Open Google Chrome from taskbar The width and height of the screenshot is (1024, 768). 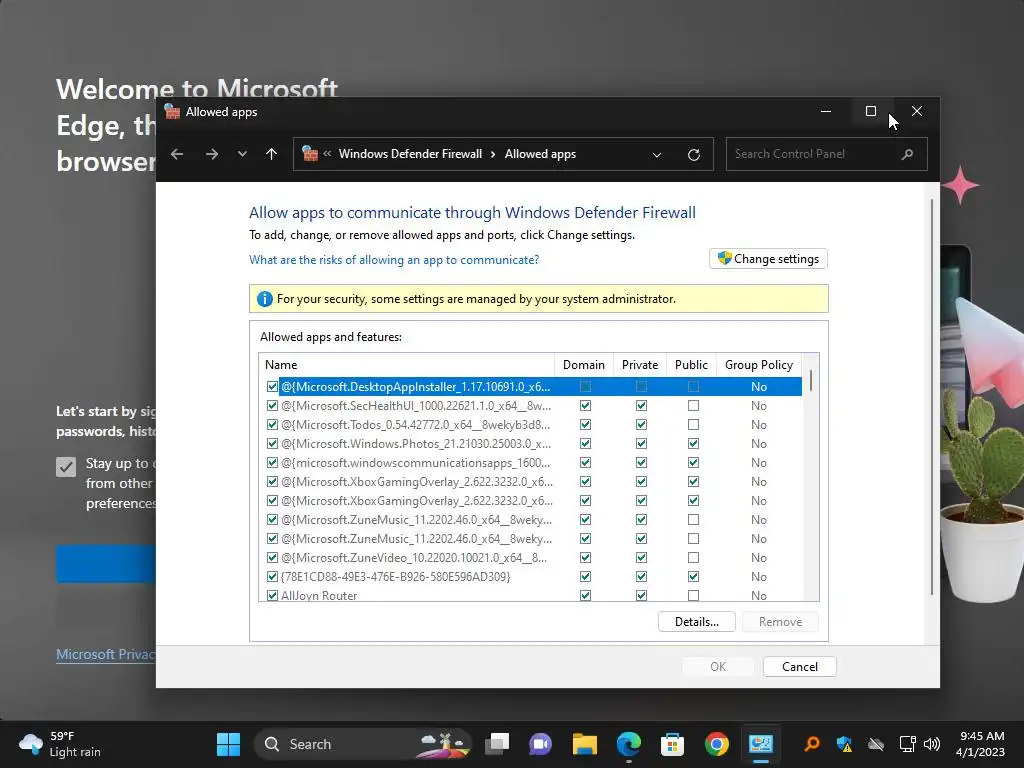[x=716, y=744]
